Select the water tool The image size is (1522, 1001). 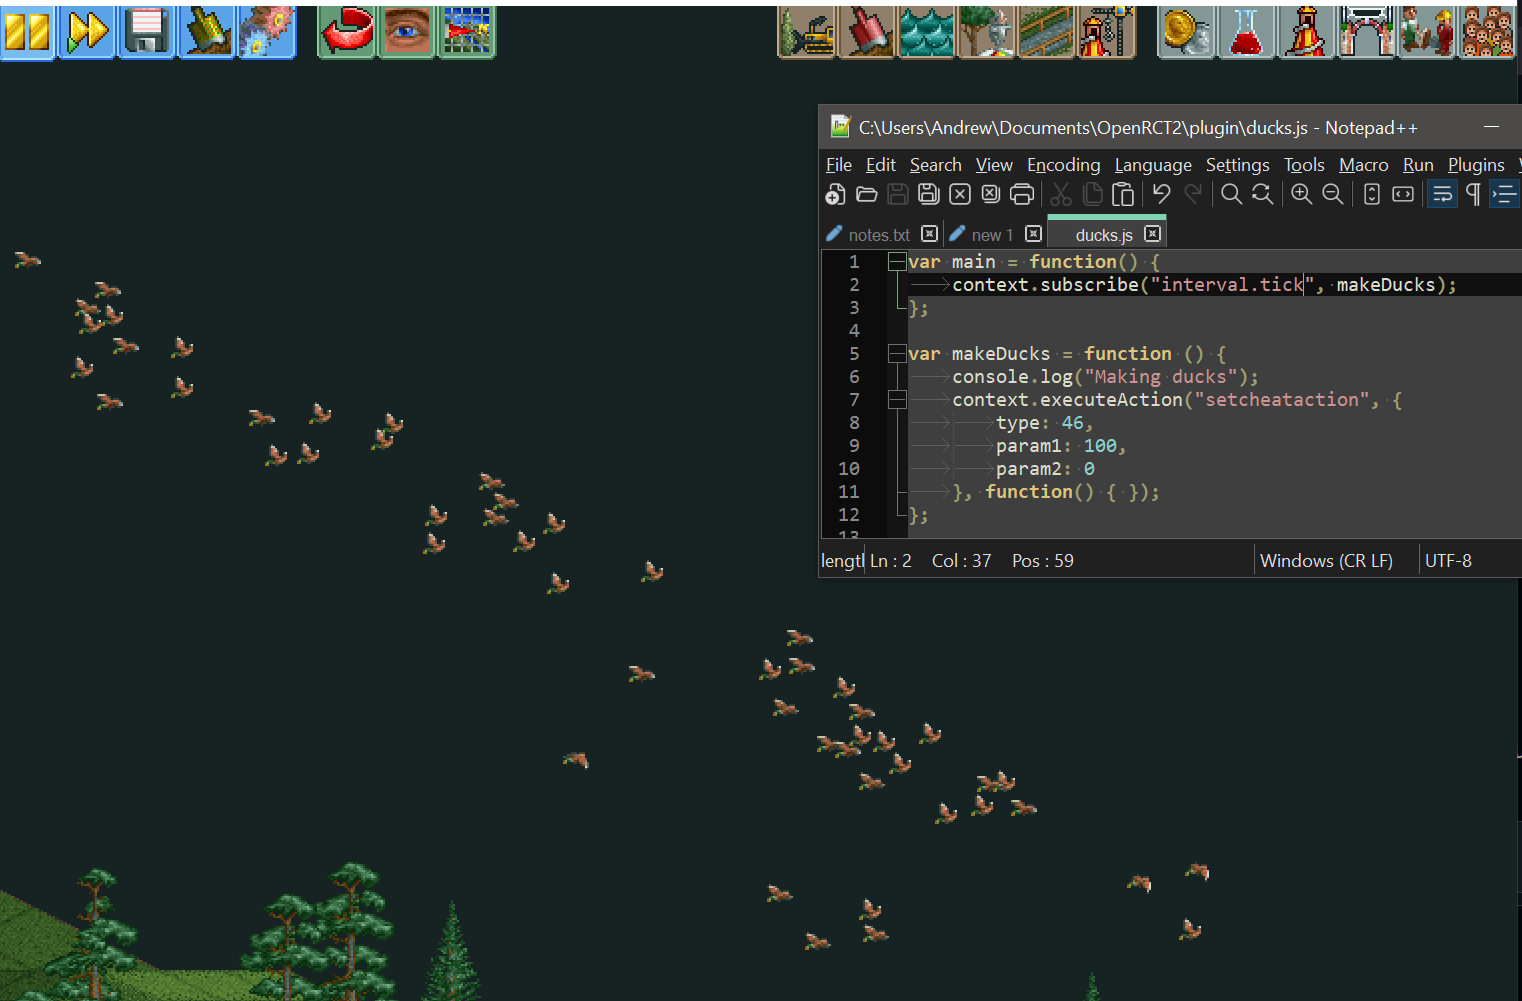[927, 31]
